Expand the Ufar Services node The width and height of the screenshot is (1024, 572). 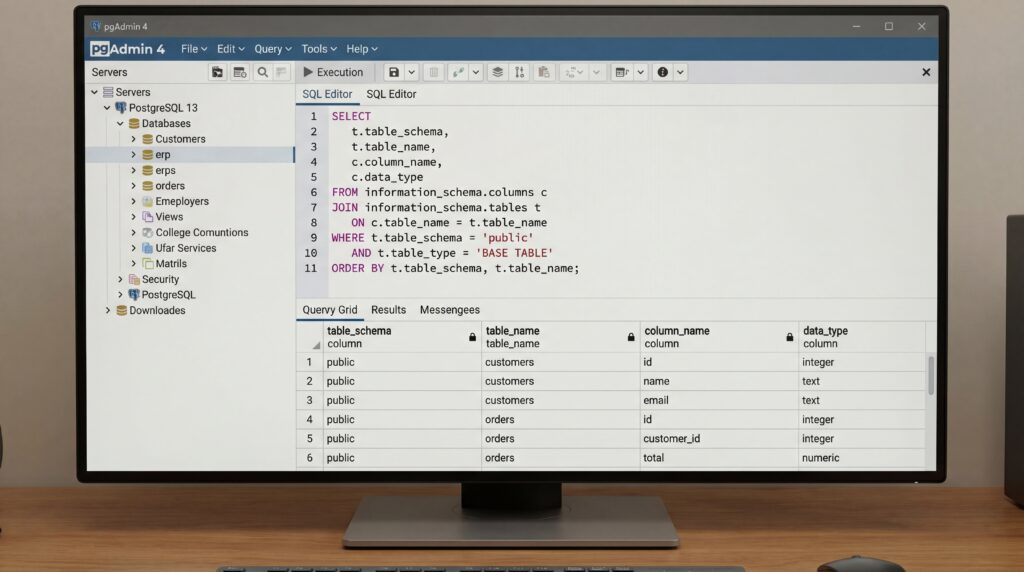coord(133,248)
